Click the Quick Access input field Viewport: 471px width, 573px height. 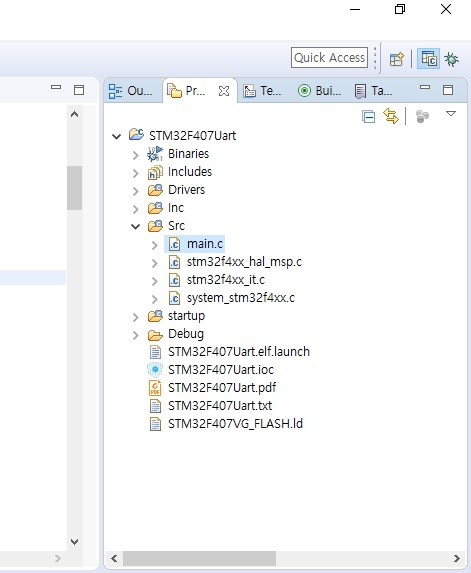coord(329,58)
